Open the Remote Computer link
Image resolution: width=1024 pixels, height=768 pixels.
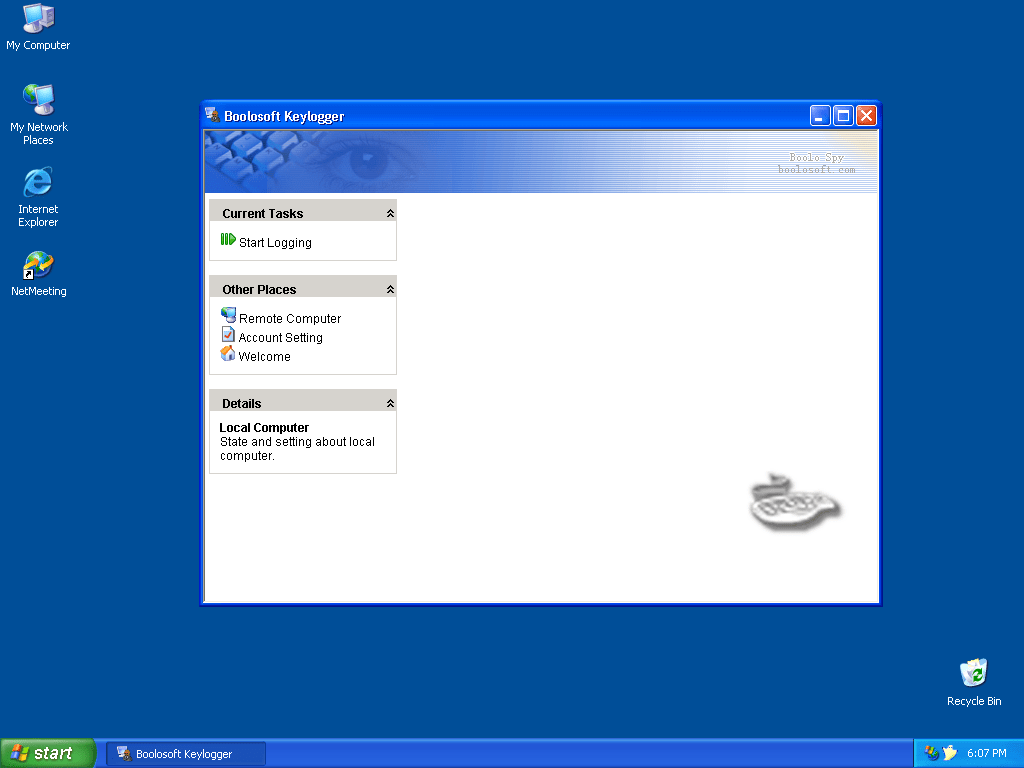290,319
